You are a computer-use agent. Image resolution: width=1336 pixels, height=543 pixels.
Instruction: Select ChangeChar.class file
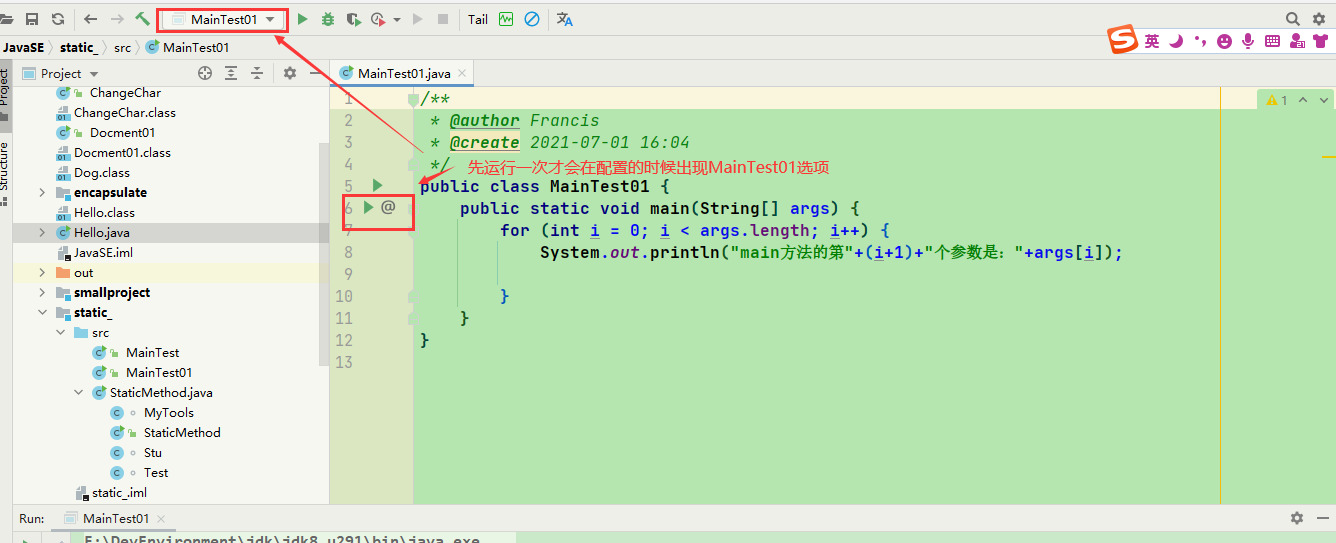pos(124,113)
